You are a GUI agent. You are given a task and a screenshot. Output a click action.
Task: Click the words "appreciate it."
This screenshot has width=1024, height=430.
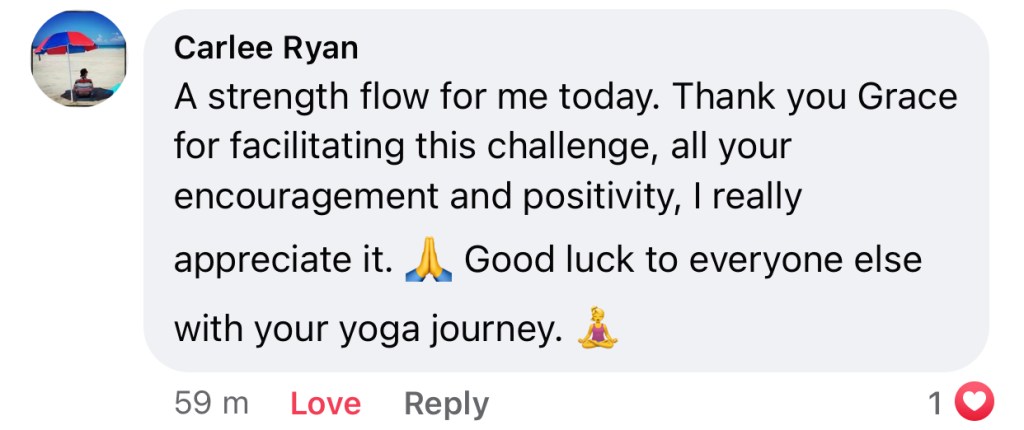(283, 262)
